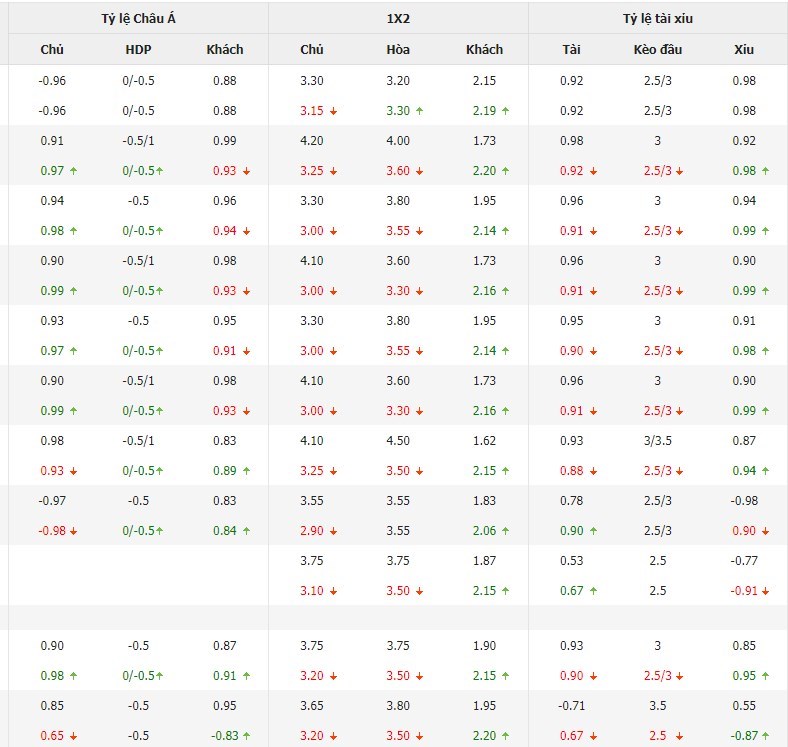788x747 pixels.
Task: Select the 1X2 header
Action: pyautogui.click(x=398, y=18)
